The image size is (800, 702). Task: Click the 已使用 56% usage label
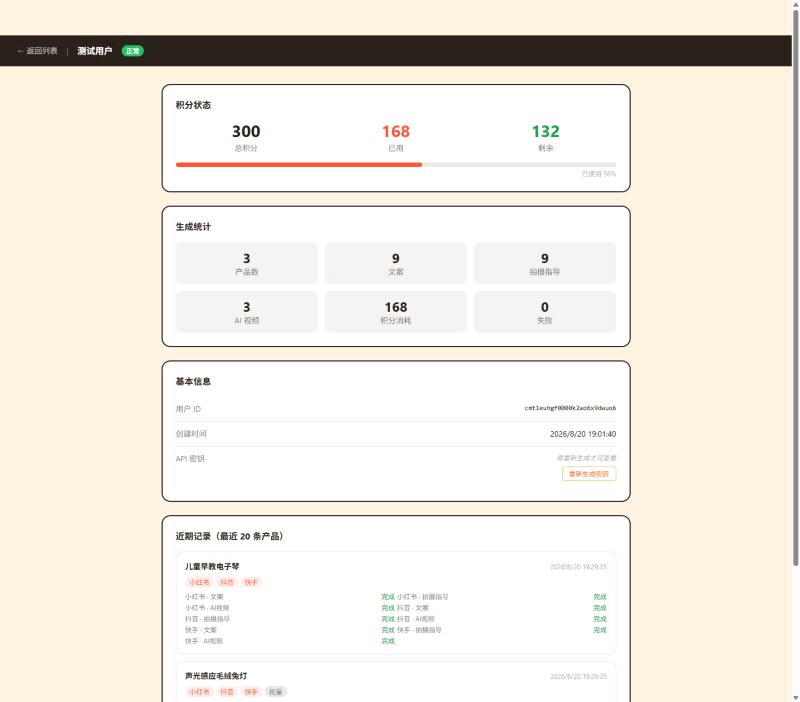point(599,174)
